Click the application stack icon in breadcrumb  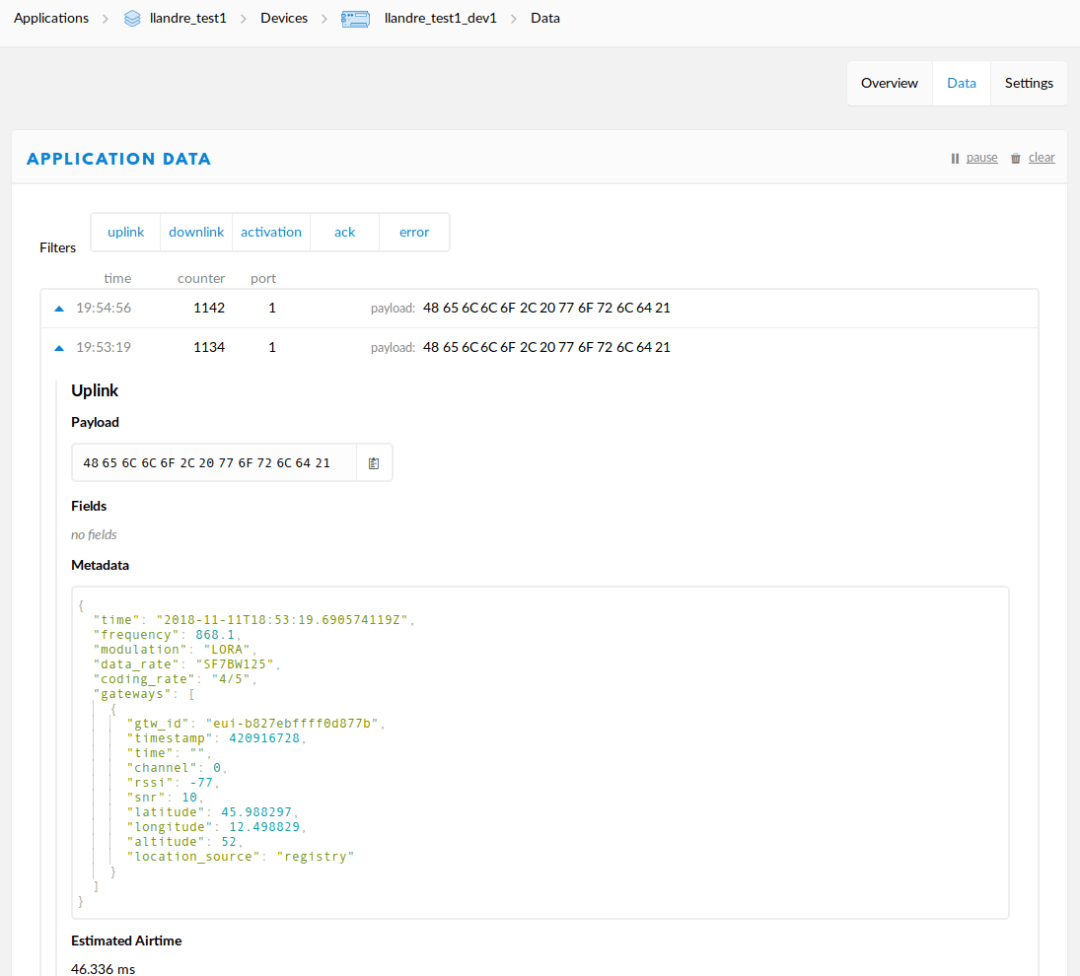point(132,18)
